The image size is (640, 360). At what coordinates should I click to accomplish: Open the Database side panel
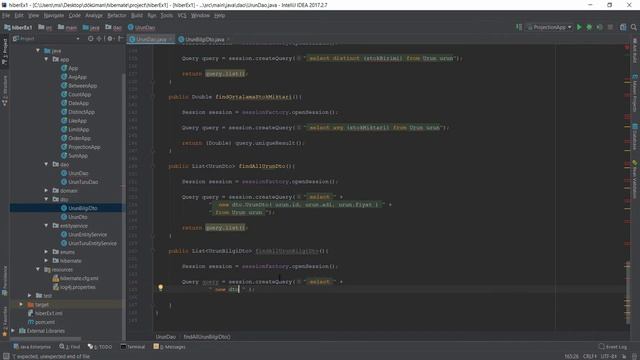coord(635,137)
